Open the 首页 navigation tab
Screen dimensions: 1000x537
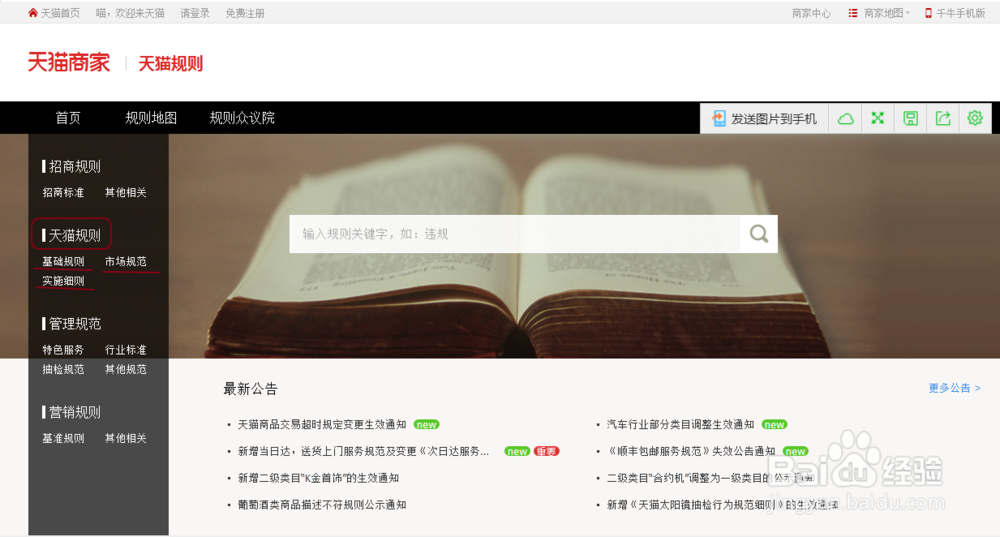[x=68, y=118]
